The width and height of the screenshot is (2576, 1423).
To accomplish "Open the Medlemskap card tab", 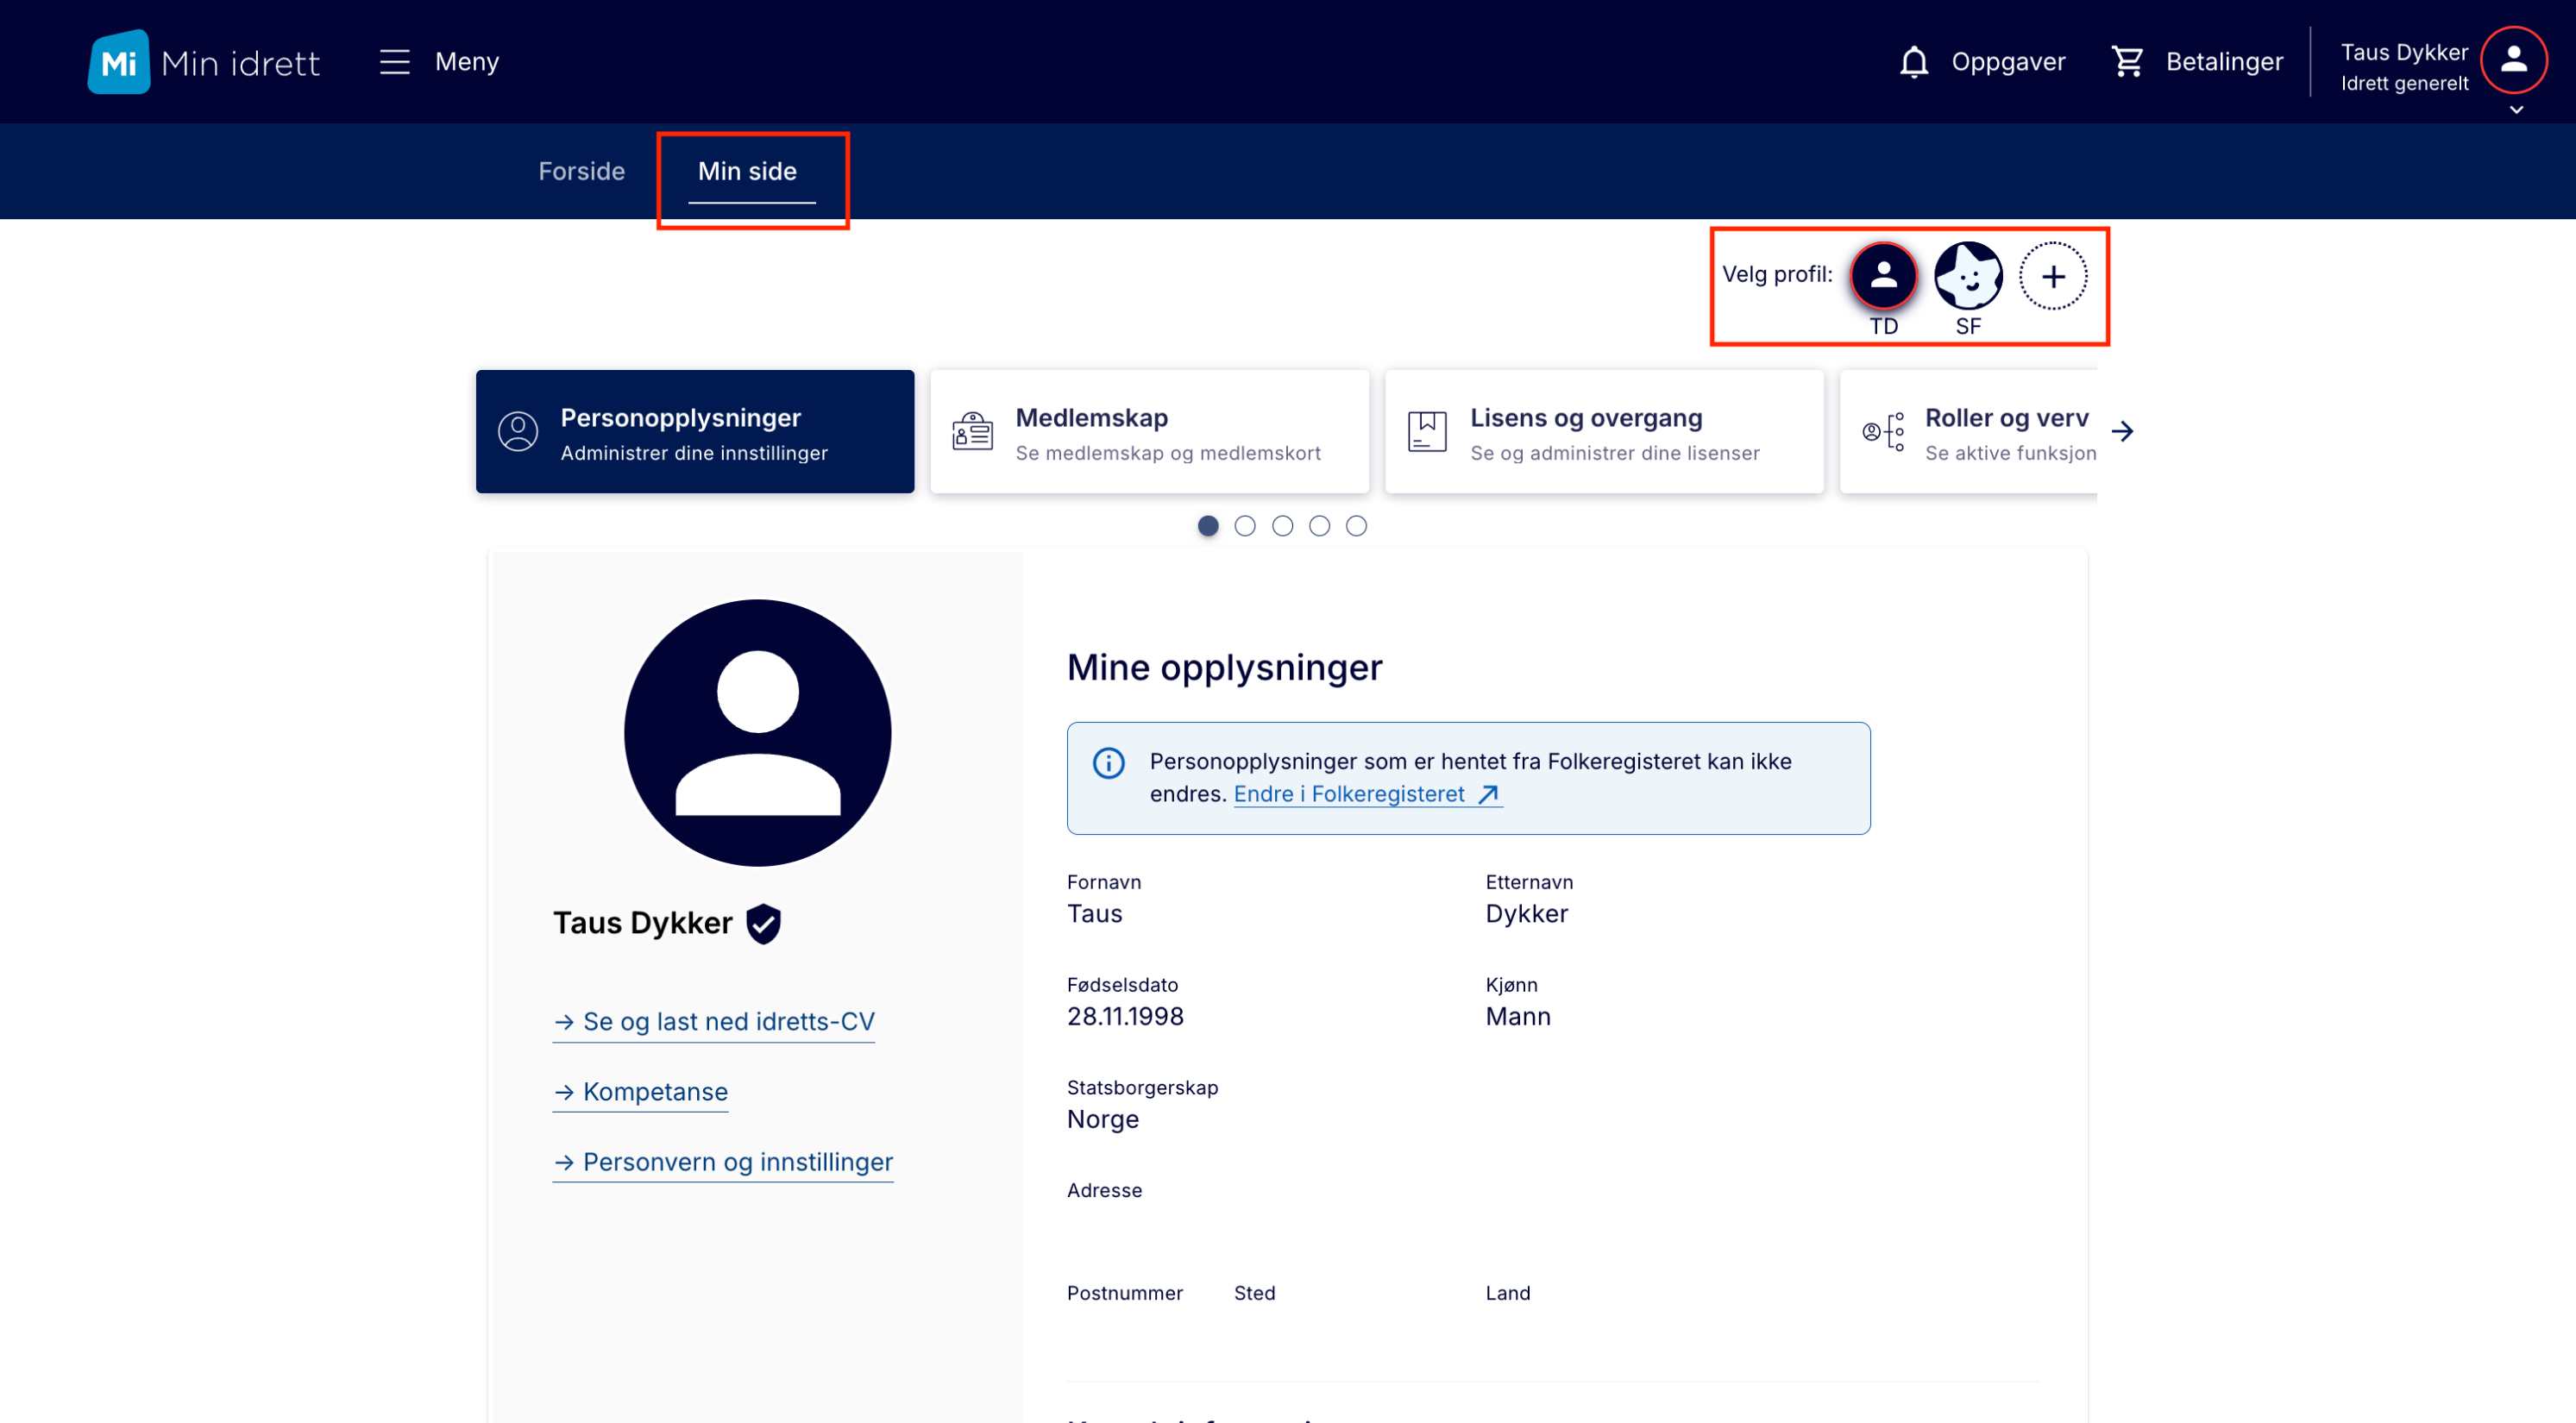I will 1149,432.
